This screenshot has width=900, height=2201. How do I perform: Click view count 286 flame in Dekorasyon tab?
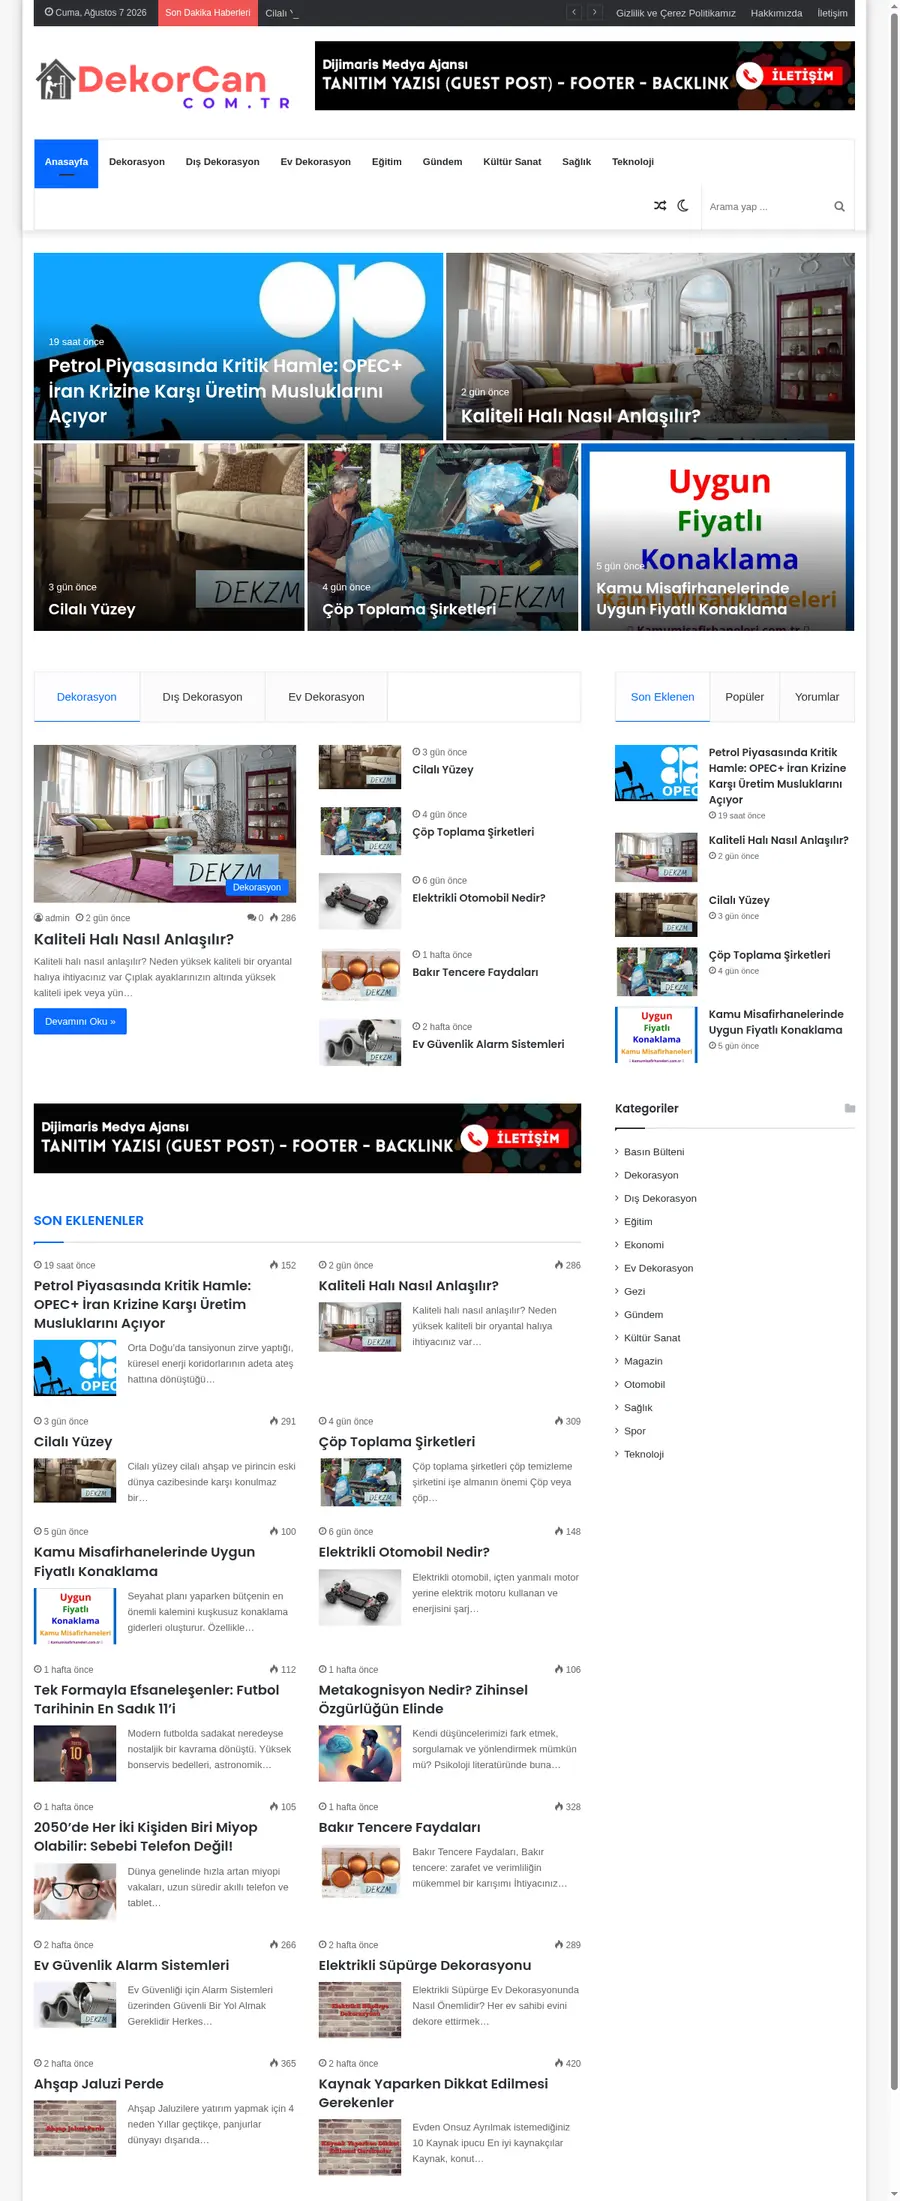pos(283,918)
